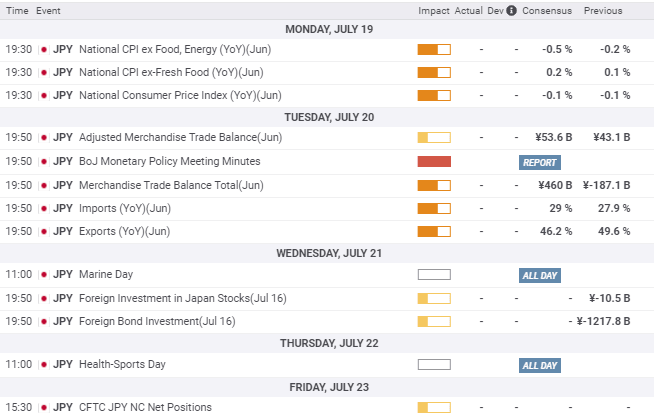Click impact bar for Exports (YoY)(Jun)
654x417 pixels.
[x=433, y=231]
